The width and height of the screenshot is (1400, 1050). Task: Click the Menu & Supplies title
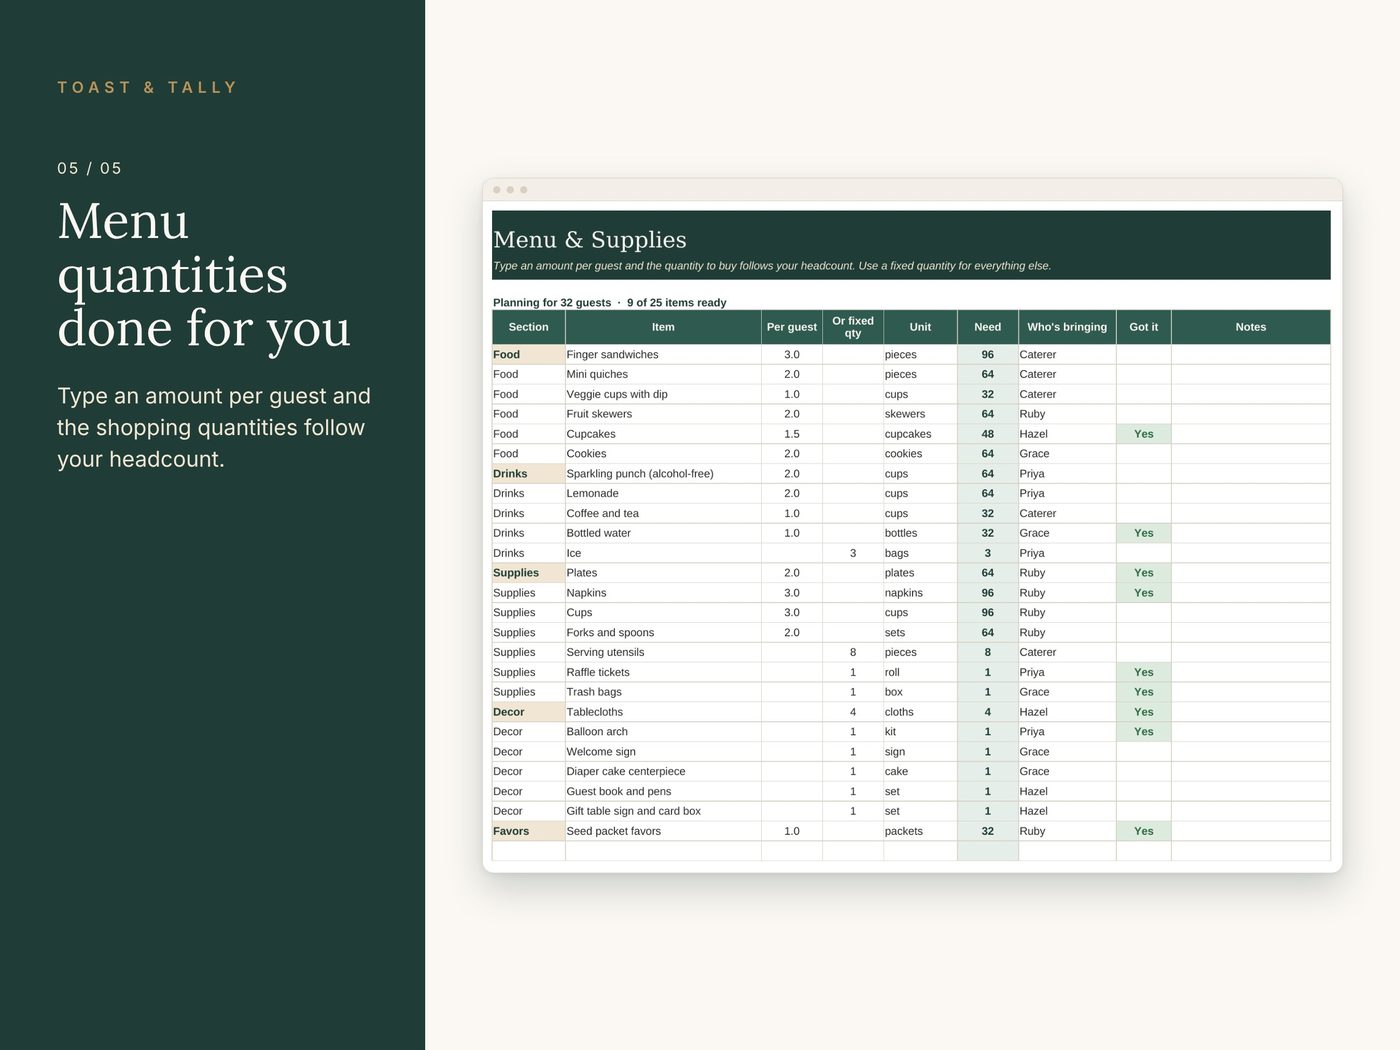tap(590, 240)
